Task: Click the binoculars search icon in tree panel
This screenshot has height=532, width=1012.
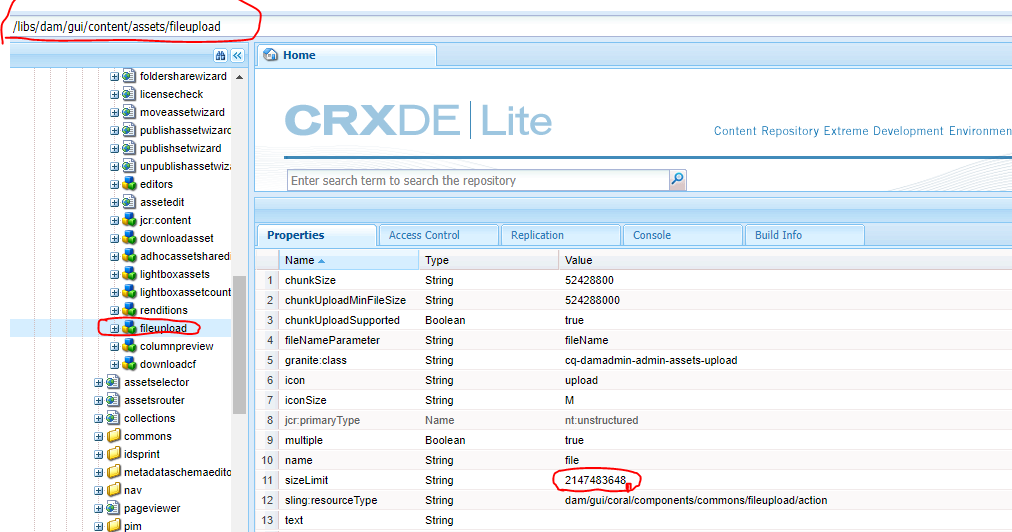Action: (220, 56)
